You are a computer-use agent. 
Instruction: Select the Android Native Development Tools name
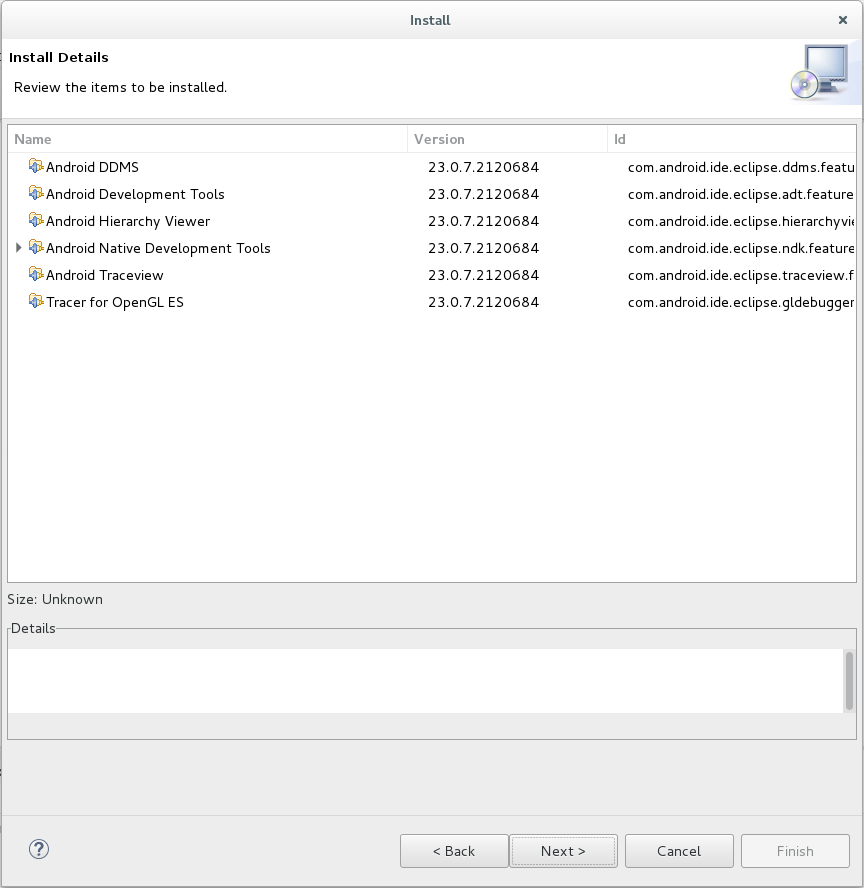coord(158,248)
